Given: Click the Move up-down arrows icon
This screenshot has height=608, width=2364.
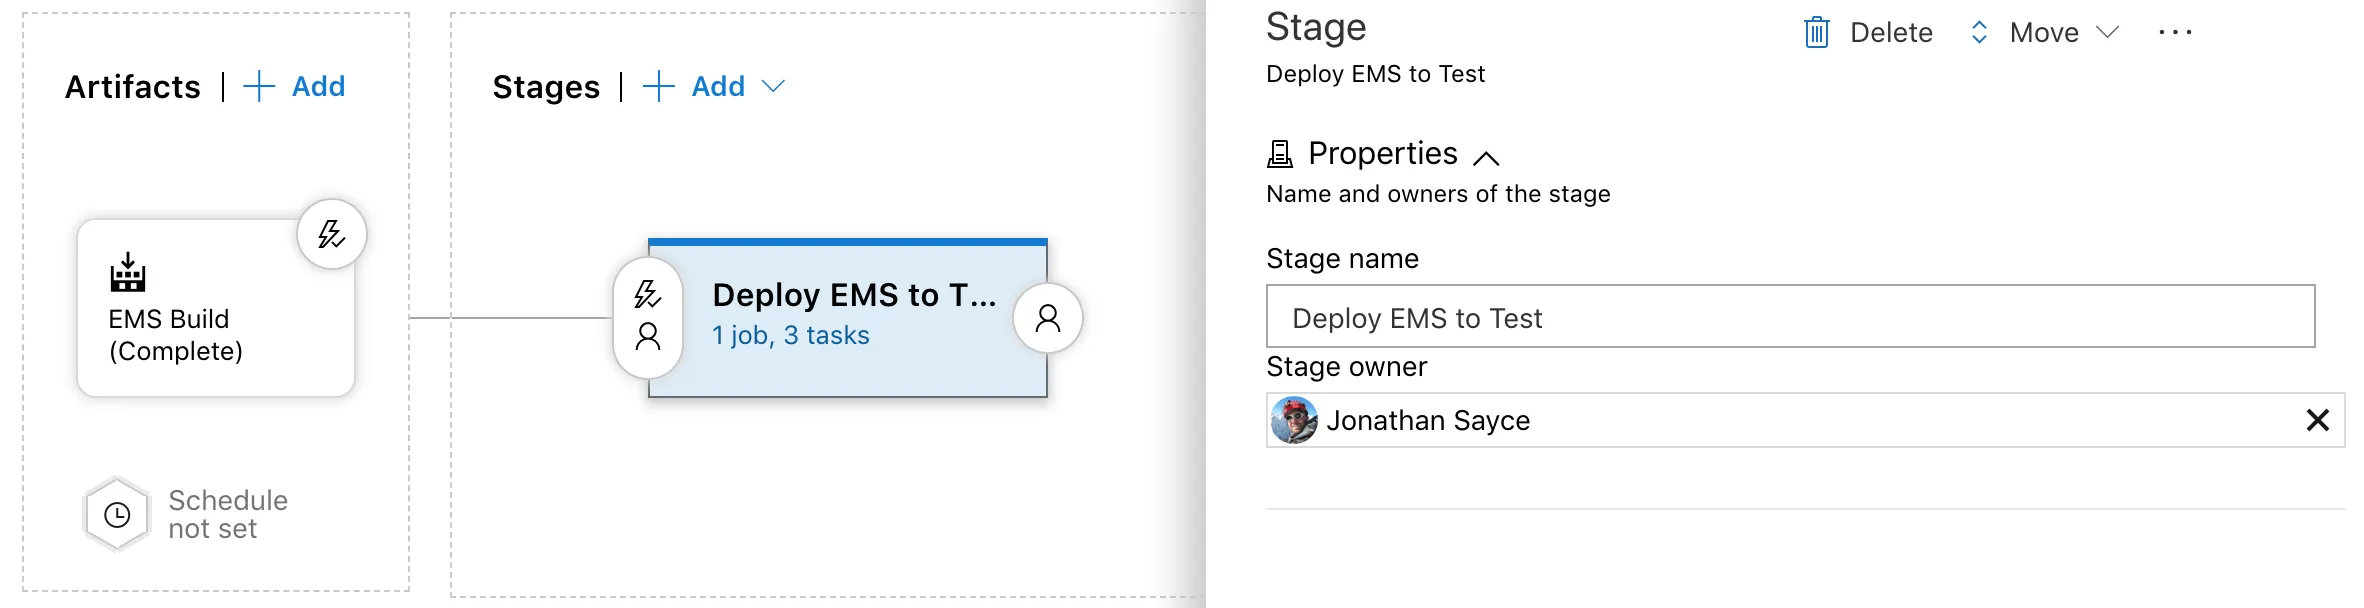Looking at the screenshot, I should tap(1979, 33).
